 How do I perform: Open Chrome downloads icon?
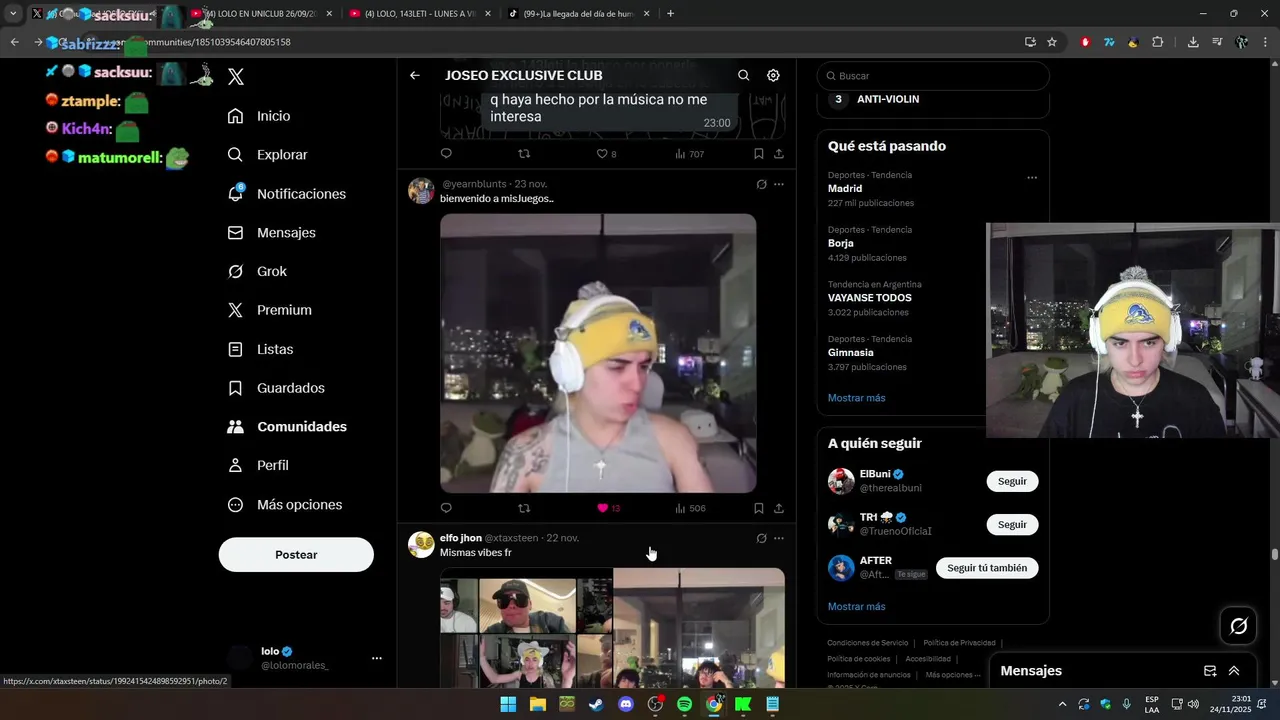tap(1193, 42)
